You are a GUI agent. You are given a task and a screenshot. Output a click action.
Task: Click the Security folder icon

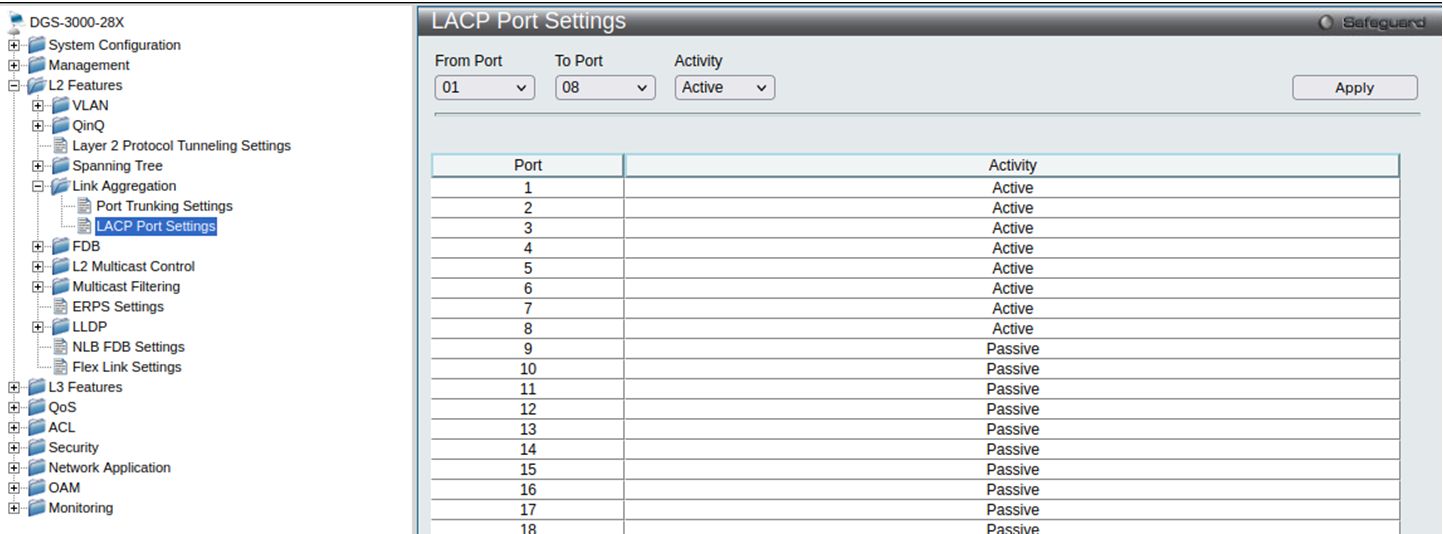pos(37,448)
